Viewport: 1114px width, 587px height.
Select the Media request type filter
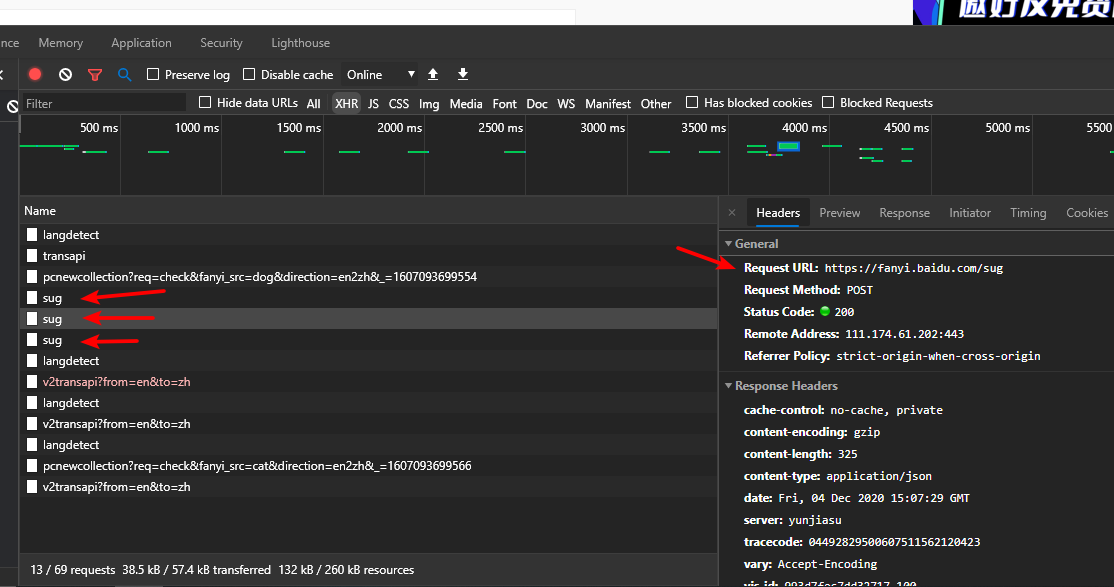pyautogui.click(x=466, y=104)
